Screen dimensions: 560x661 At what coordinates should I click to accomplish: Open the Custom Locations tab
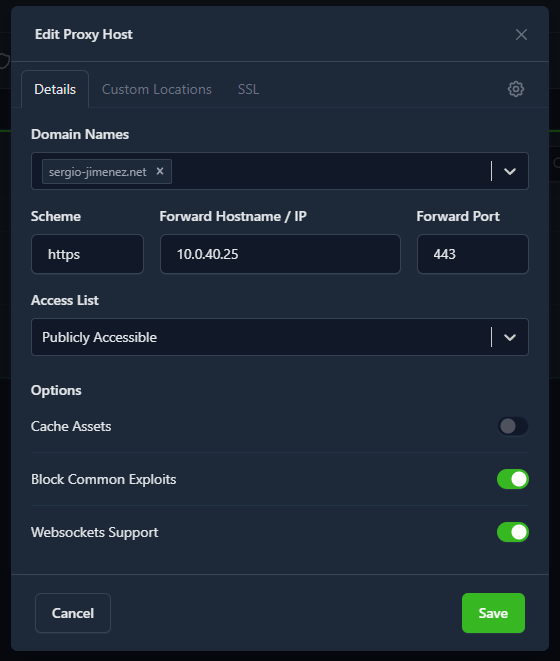point(157,89)
